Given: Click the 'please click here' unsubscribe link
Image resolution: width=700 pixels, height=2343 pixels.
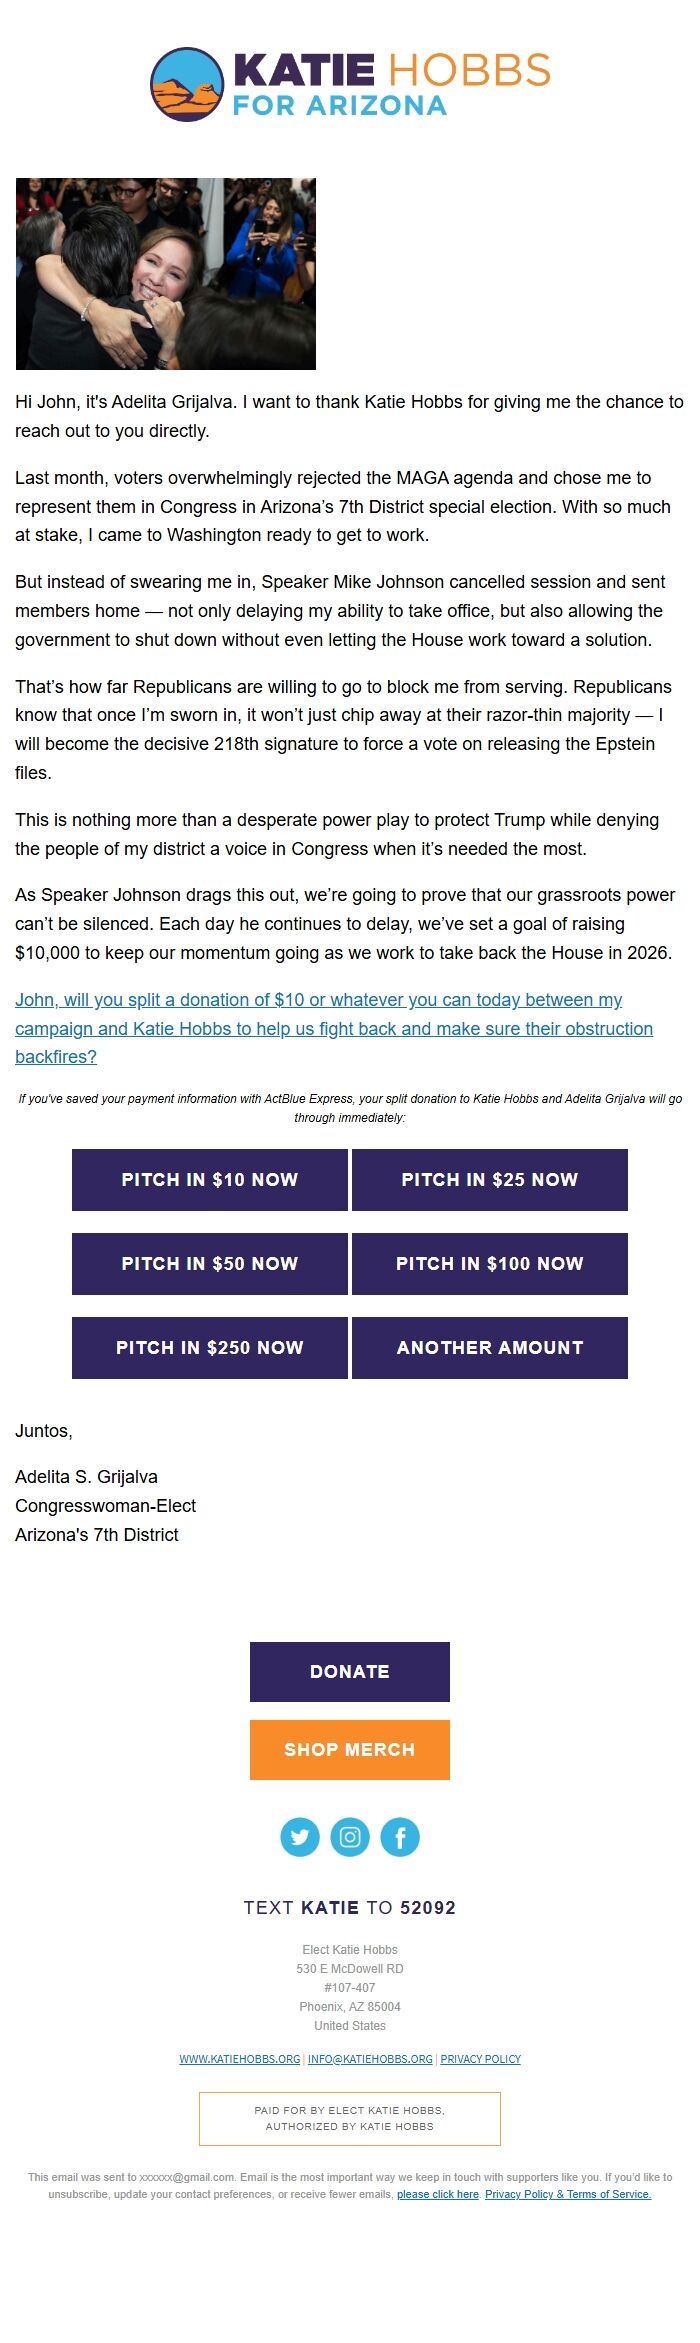Looking at the screenshot, I should (x=438, y=2194).
